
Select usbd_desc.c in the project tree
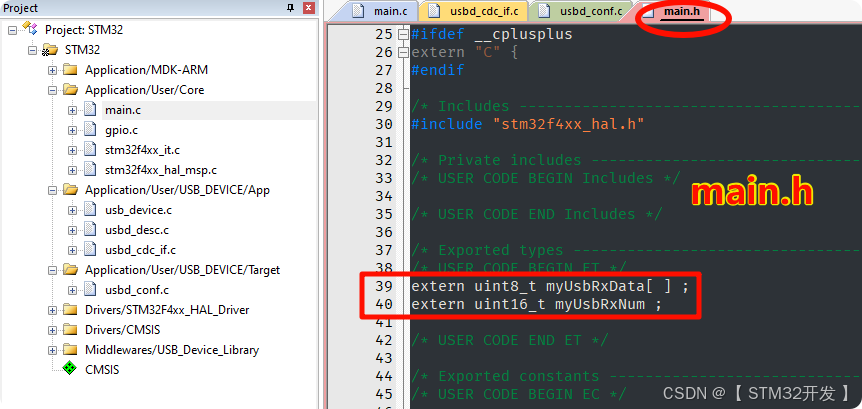pyautogui.click(x=137, y=230)
